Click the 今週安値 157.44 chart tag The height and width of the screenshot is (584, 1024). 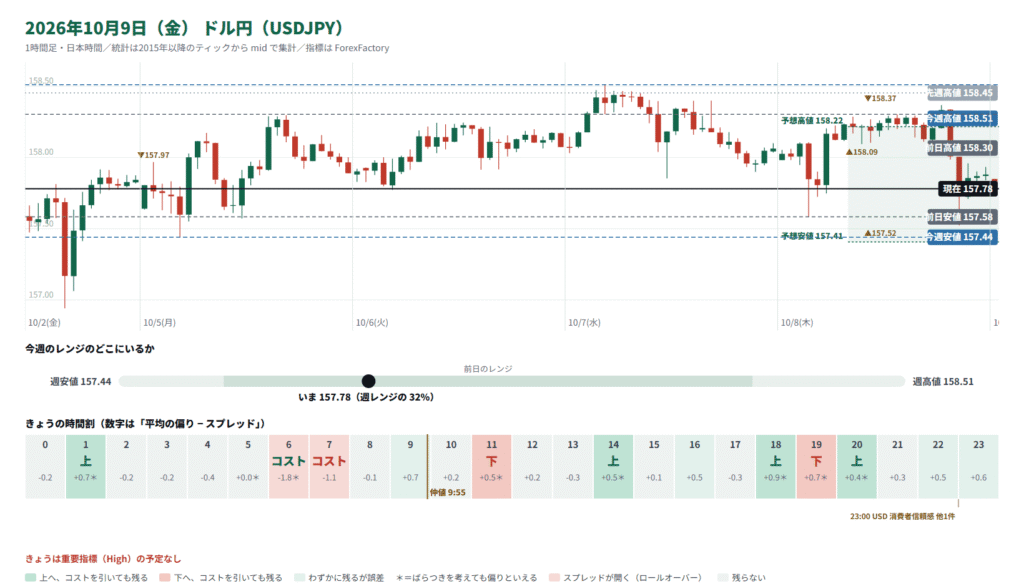tap(962, 237)
